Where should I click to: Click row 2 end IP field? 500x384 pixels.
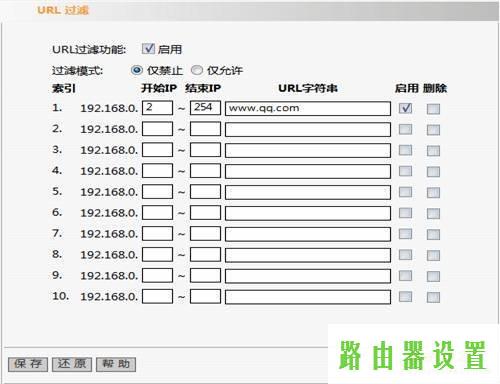coord(205,129)
